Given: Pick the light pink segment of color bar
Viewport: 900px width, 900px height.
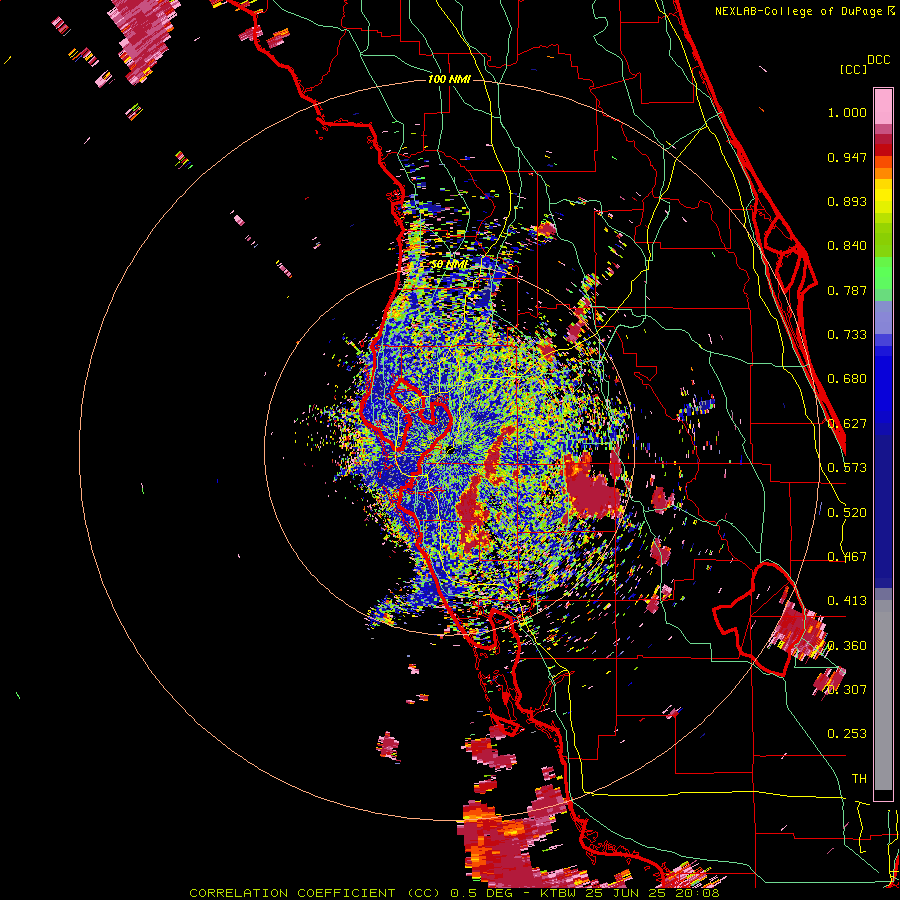Looking at the screenshot, I should pyautogui.click(x=883, y=107).
